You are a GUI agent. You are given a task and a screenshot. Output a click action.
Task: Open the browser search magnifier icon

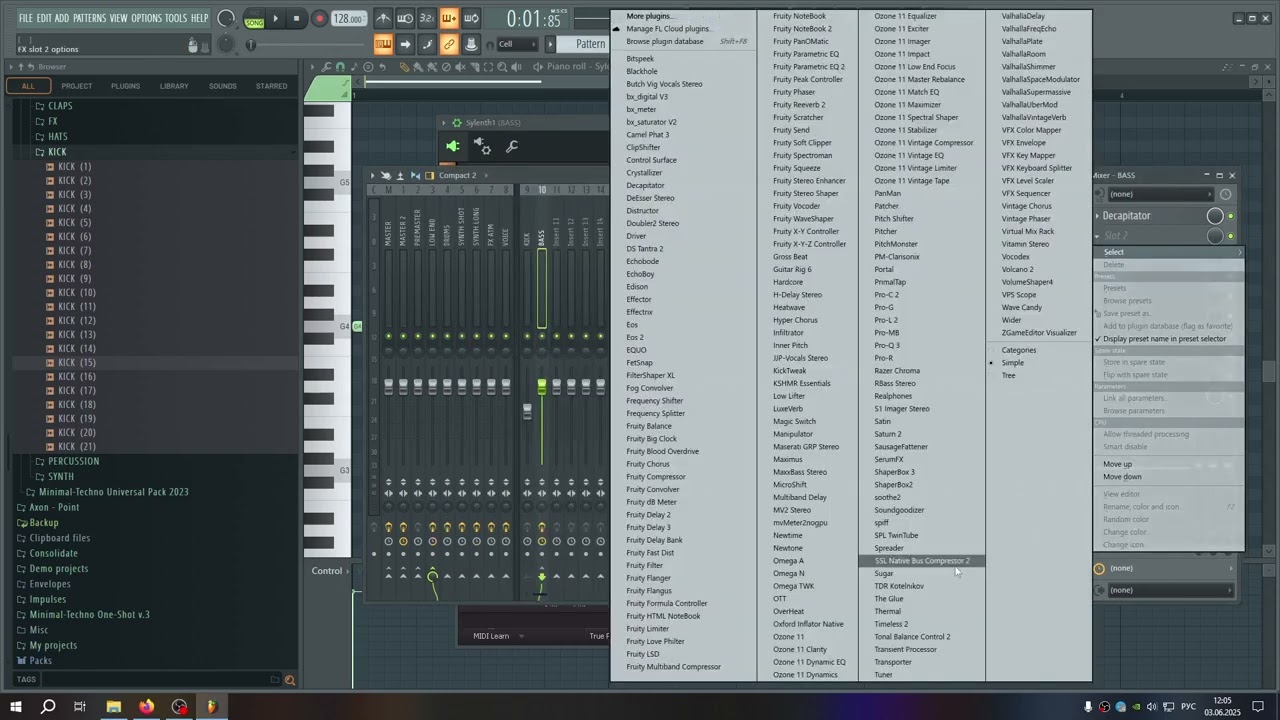(290, 680)
